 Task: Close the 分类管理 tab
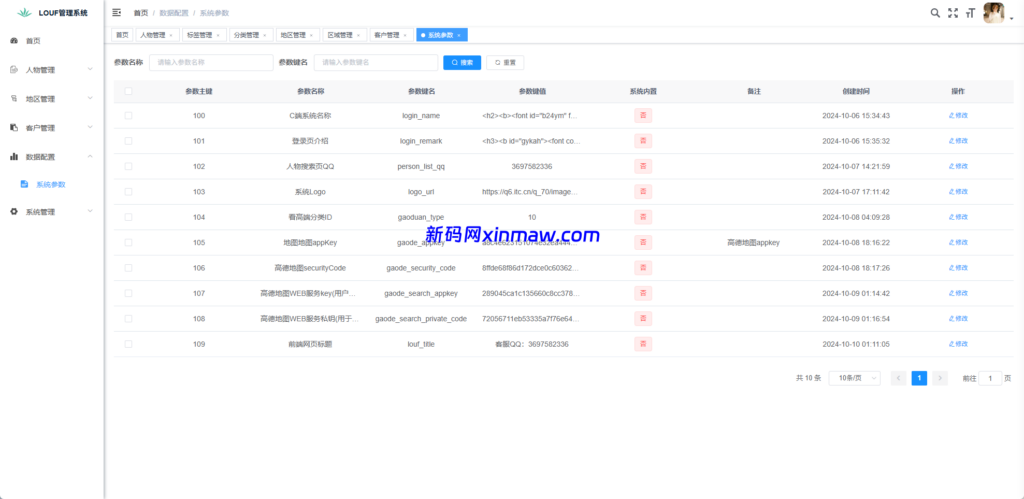coord(265,35)
